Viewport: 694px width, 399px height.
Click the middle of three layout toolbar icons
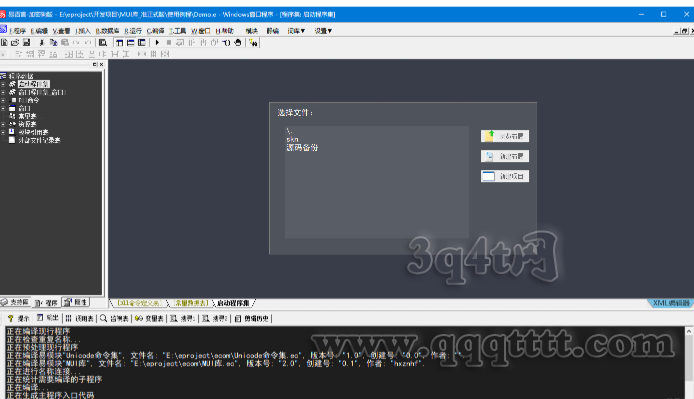click(131, 43)
